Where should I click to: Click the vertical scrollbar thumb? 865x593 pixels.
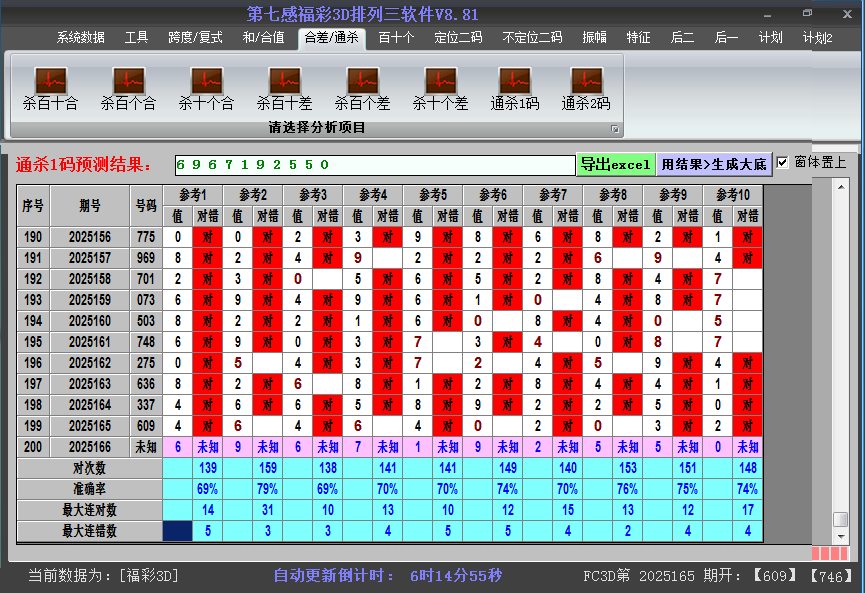click(841, 520)
